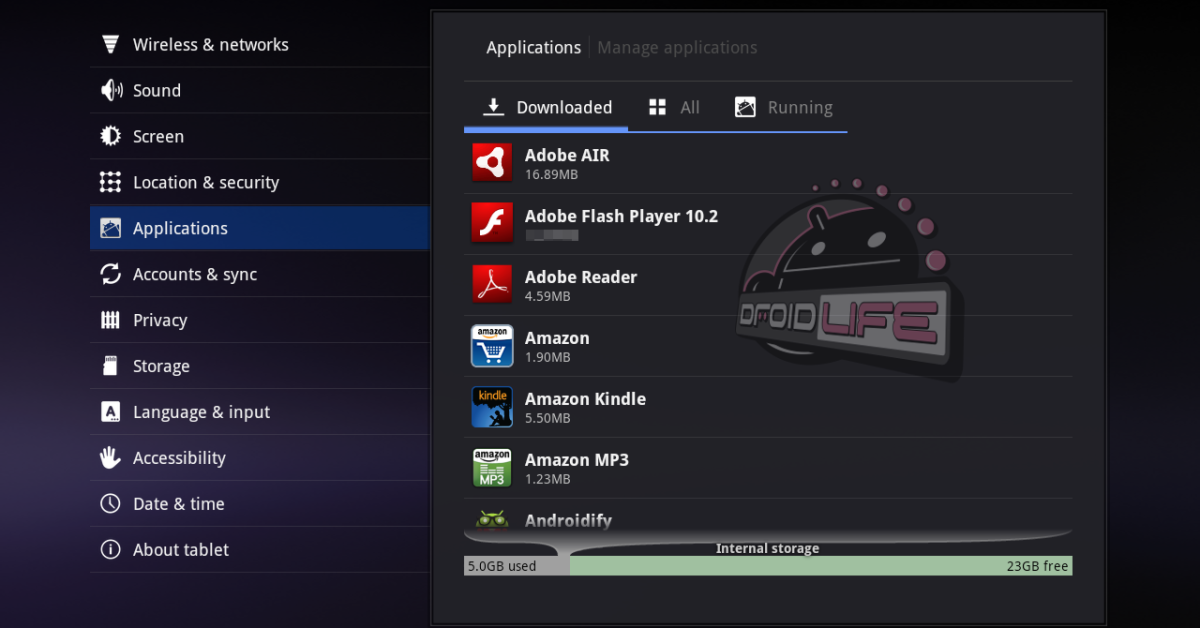Click the Adobe Reader PDF icon
The height and width of the screenshot is (628, 1200).
click(491, 285)
